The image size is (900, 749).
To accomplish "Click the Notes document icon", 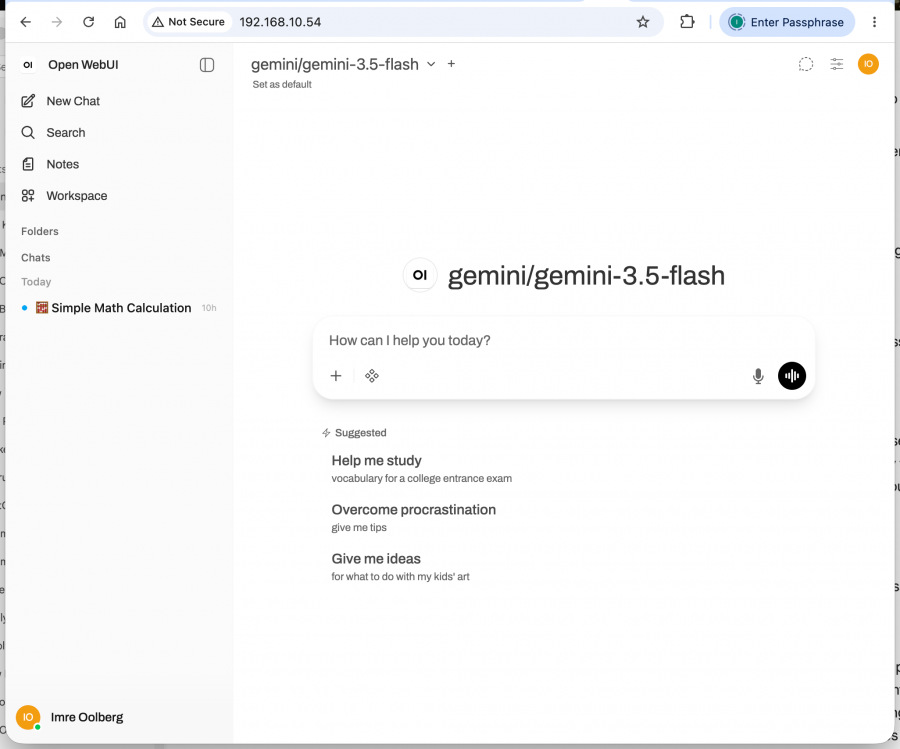I will coord(28,164).
